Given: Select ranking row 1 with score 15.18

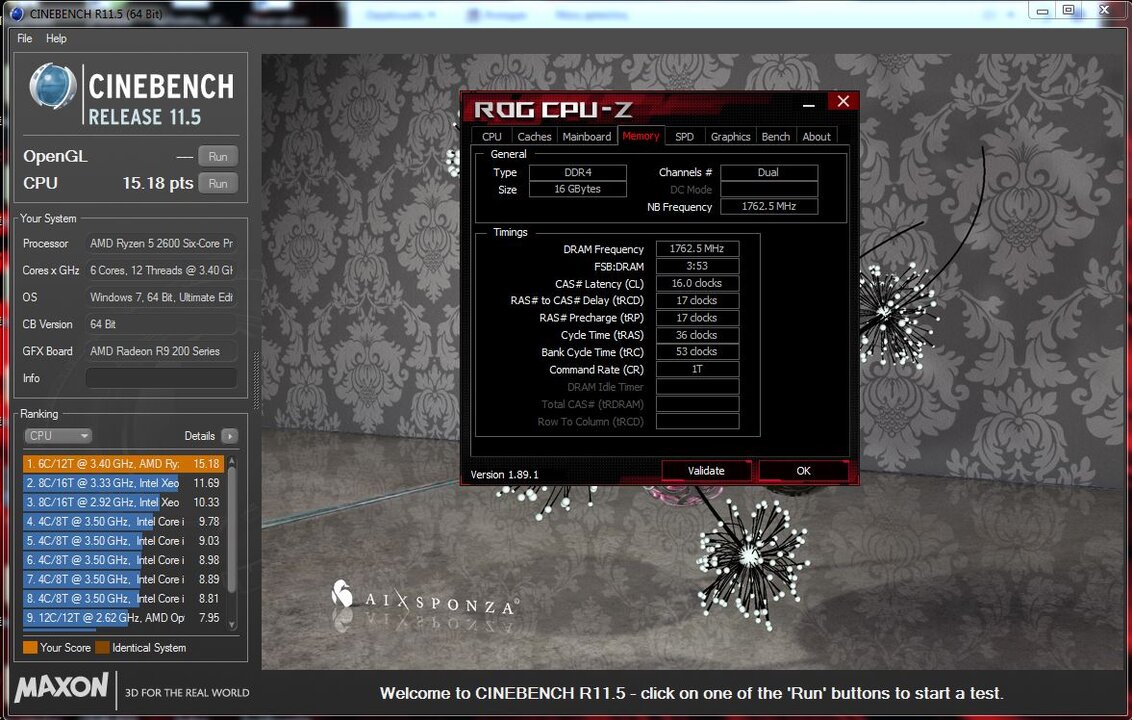Looking at the screenshot, I should [123, 464].
